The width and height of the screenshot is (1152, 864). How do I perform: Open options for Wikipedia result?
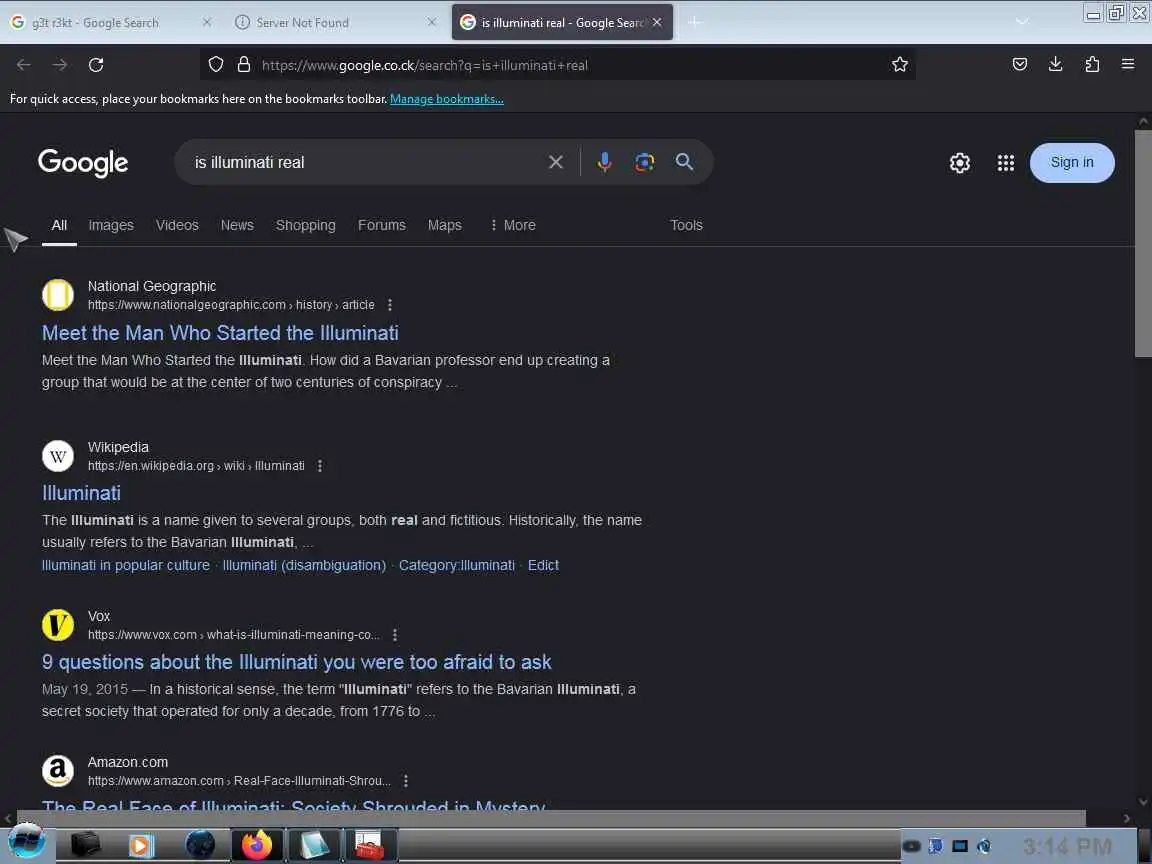click(320, 466)
